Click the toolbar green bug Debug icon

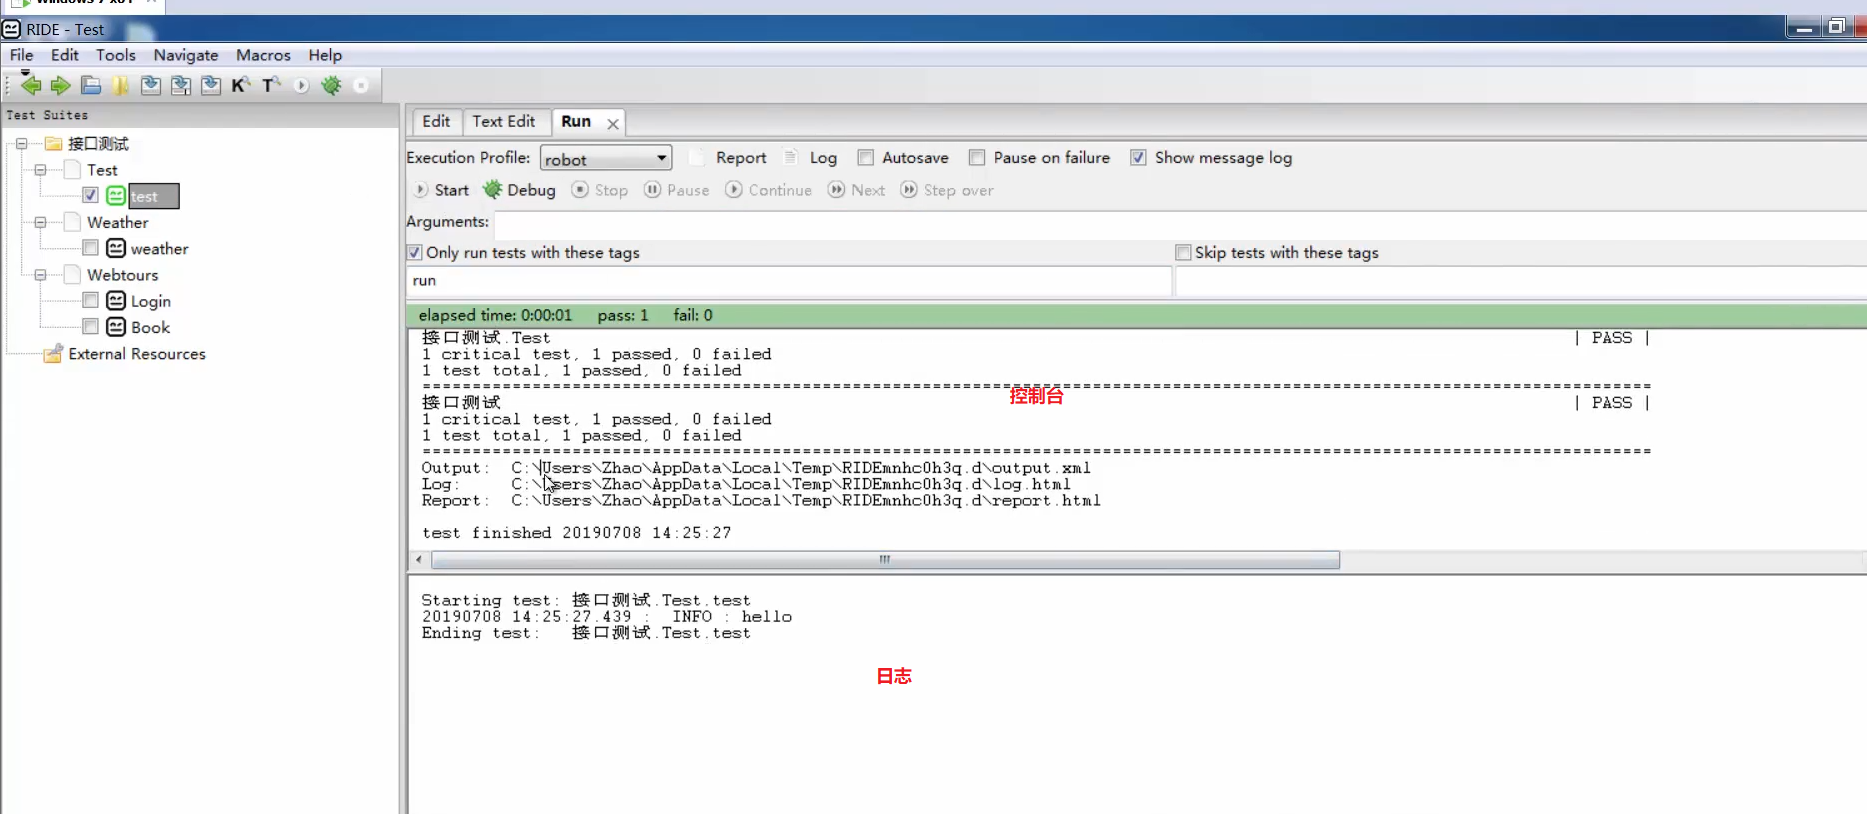tap(331, 85)
